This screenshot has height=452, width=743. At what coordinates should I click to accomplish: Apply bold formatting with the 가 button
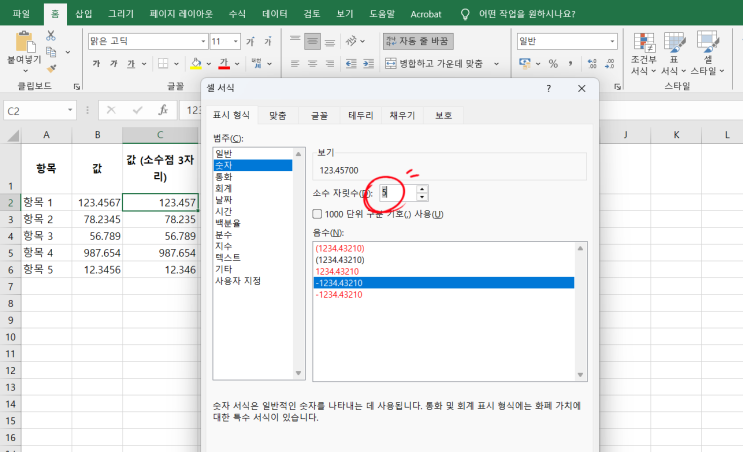(x=97, y=63)
